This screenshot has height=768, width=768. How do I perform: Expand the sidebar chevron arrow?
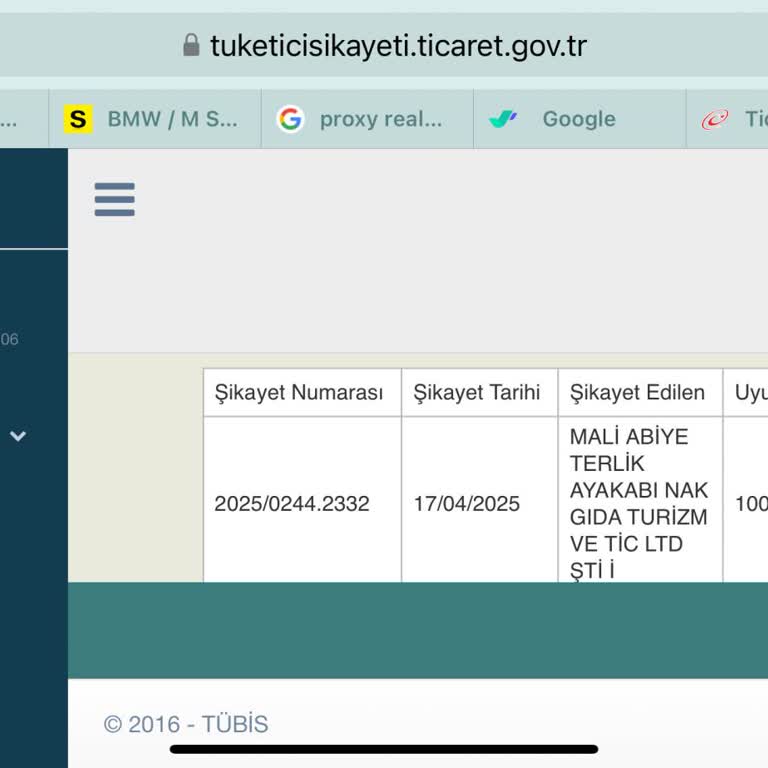(18, 435)
